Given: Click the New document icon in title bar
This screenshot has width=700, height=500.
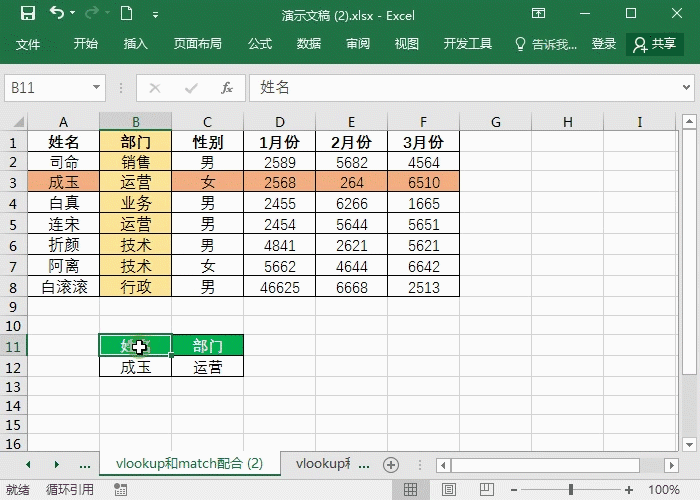Looking at the screenshot, I should [126, 15].
